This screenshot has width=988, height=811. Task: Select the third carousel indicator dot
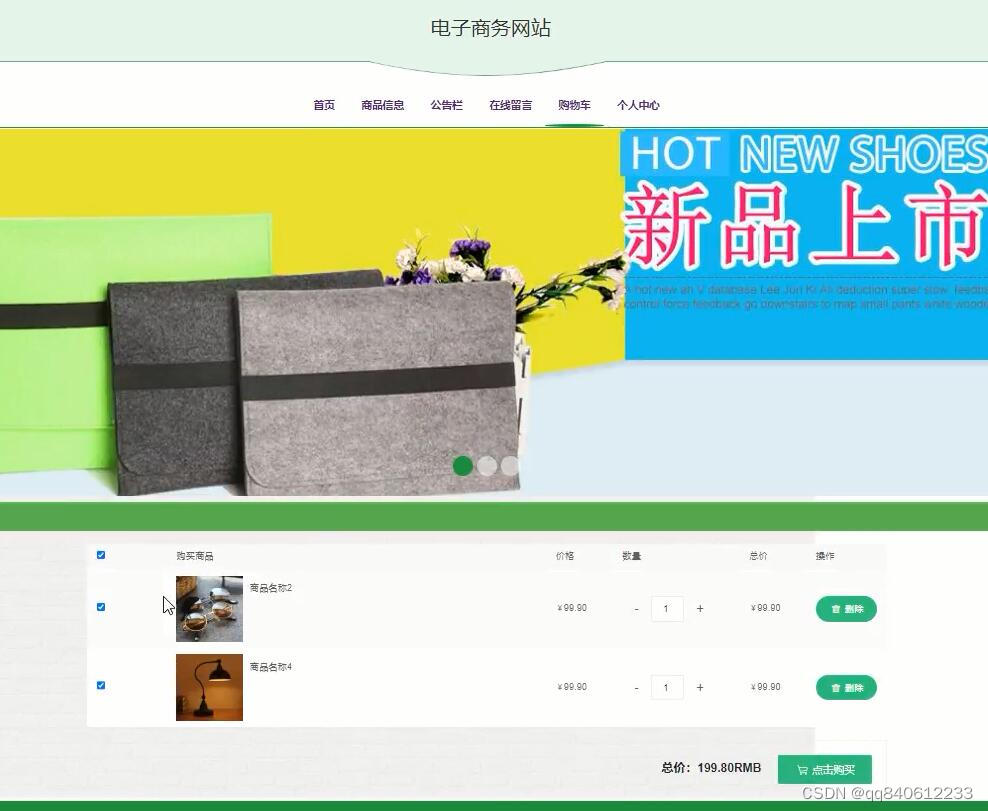pyautogui.click(x=511, y=465)
